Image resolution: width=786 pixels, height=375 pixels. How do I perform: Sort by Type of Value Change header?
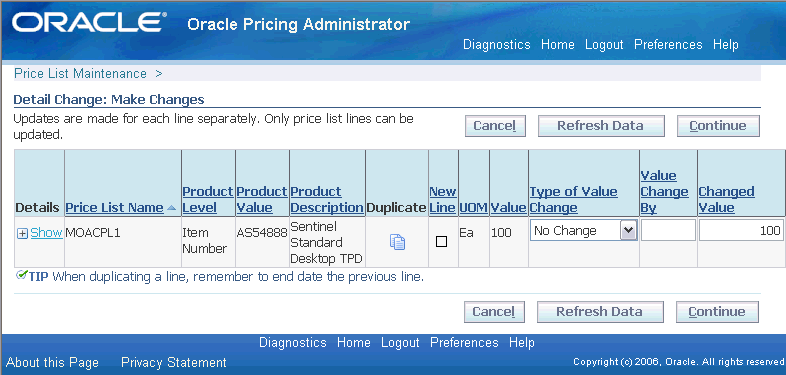[x=573, y=200]
